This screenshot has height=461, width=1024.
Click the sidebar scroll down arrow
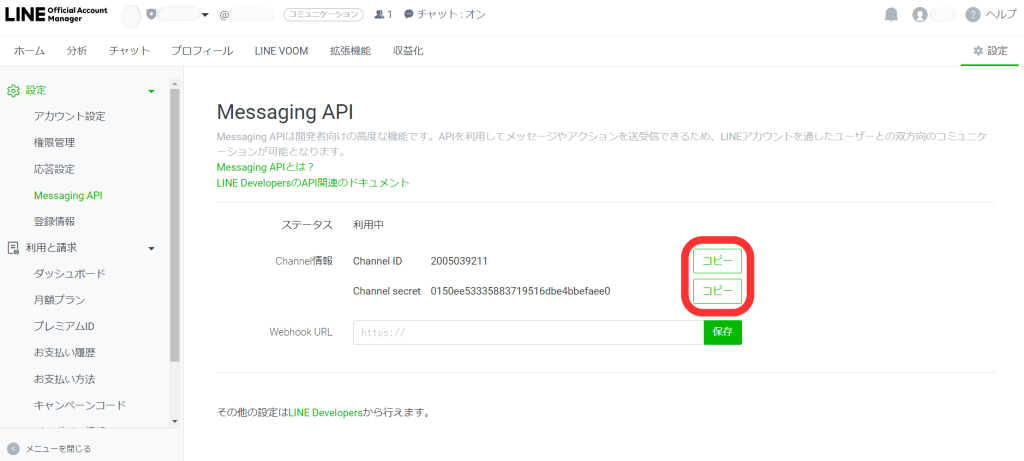click(174, 421)
